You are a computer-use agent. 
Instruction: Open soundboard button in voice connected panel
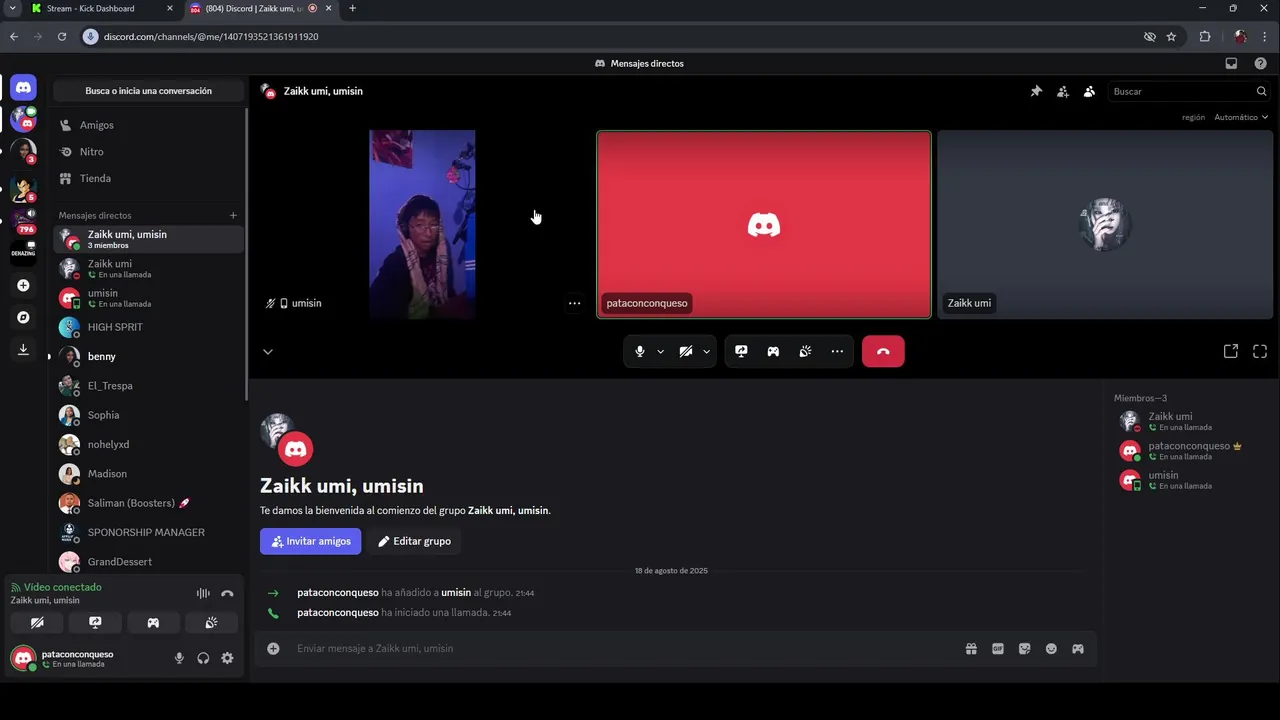tap(211, 622)
